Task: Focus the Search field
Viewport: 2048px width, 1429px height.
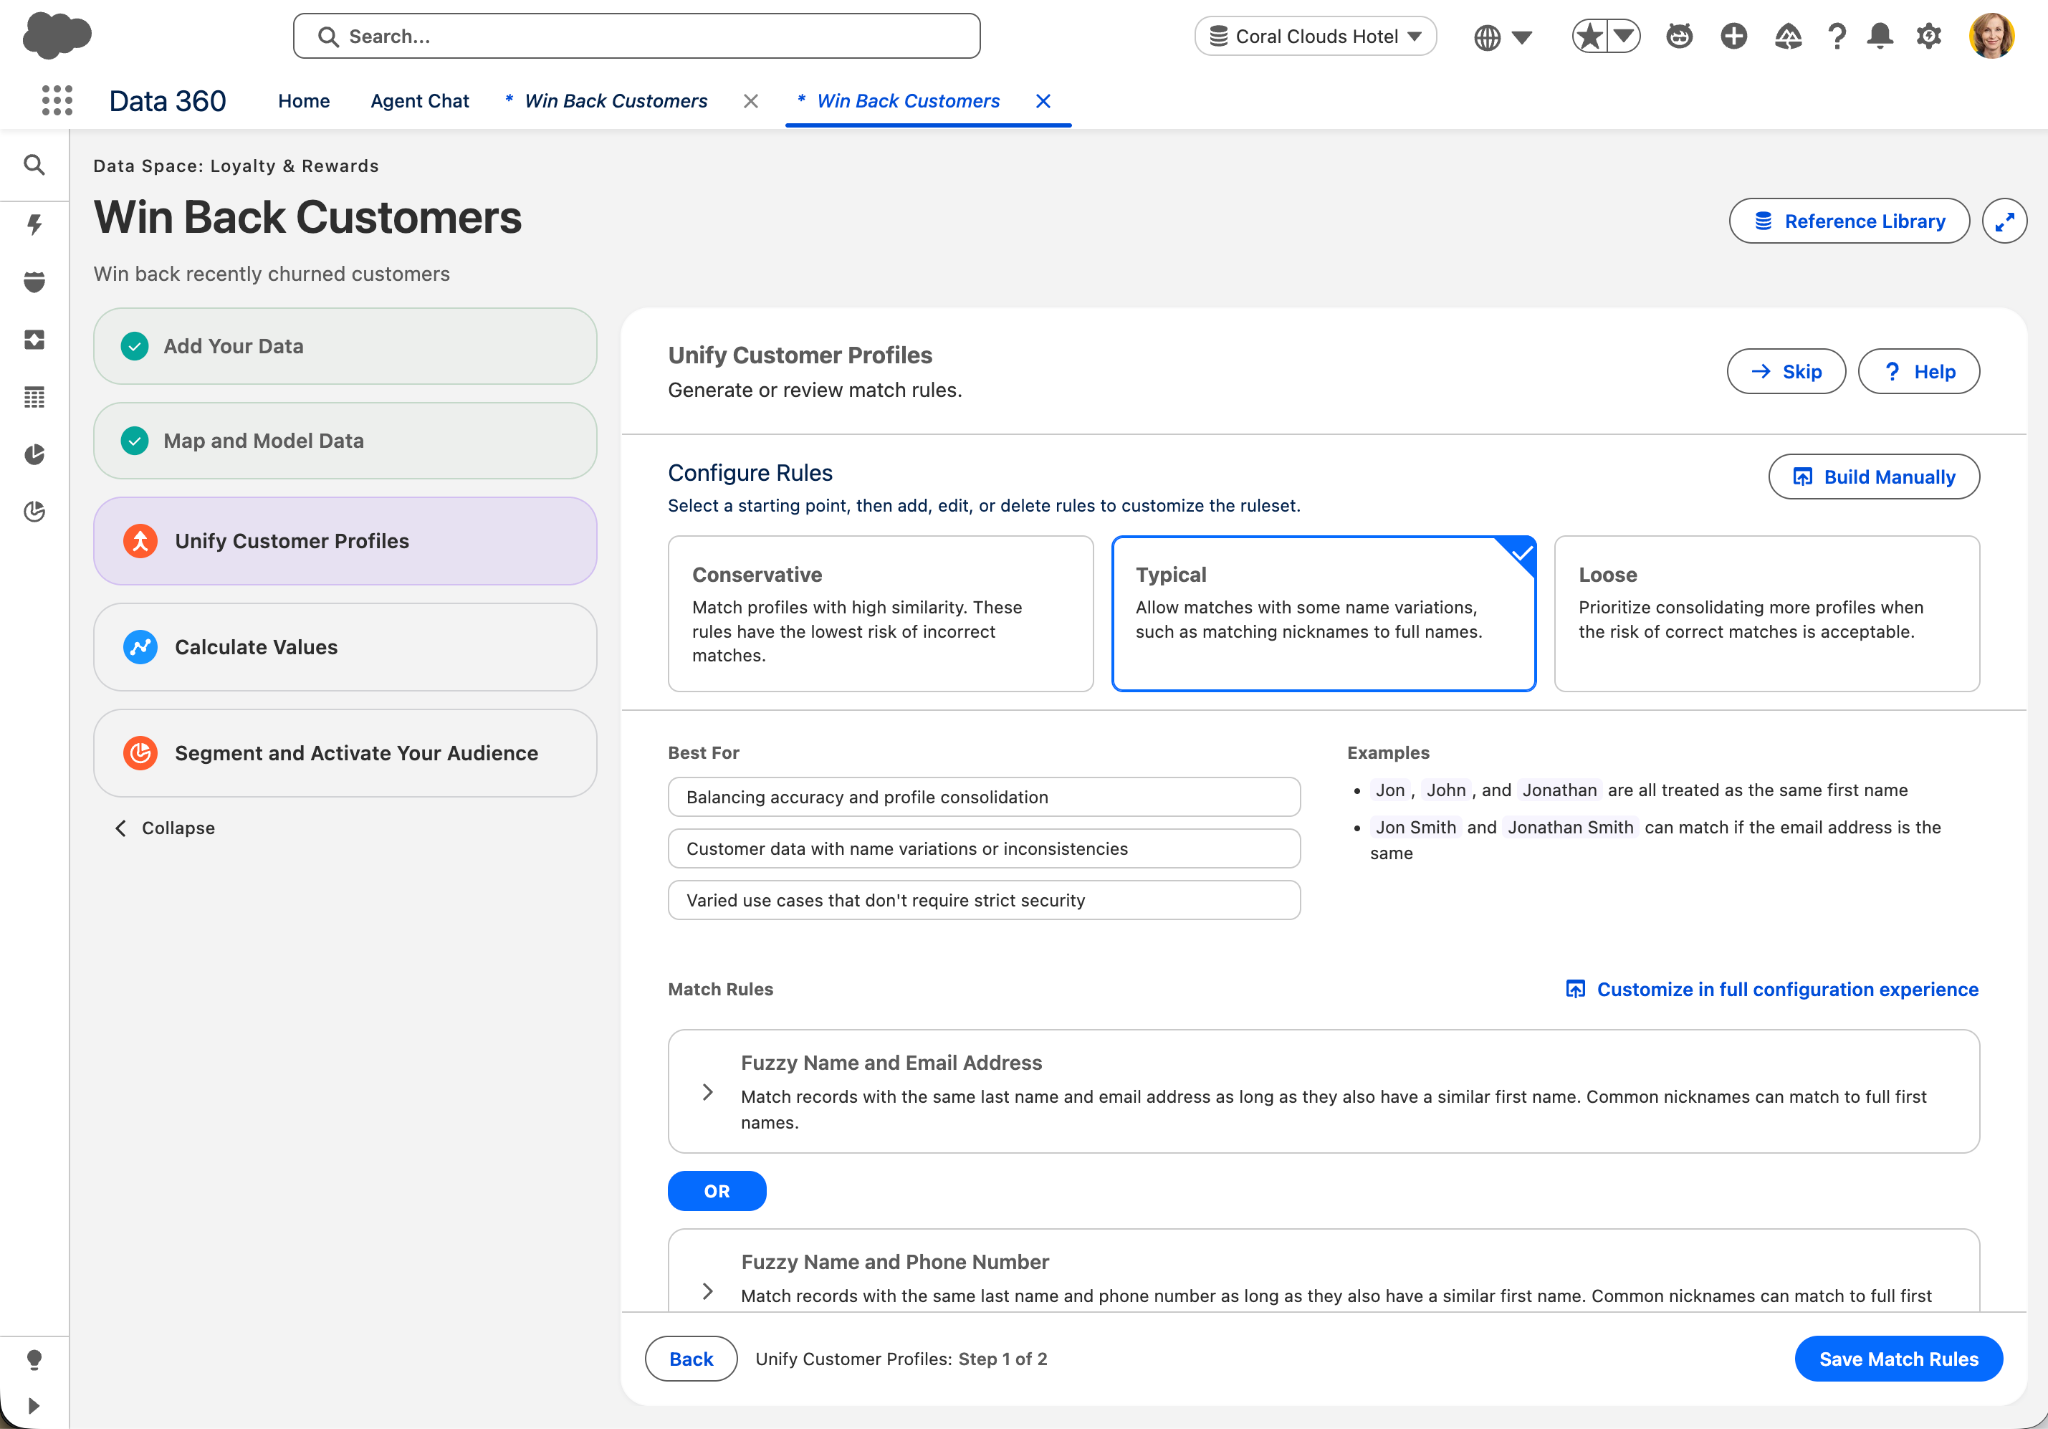Action: pyautogui.click(x=637, y=37)
